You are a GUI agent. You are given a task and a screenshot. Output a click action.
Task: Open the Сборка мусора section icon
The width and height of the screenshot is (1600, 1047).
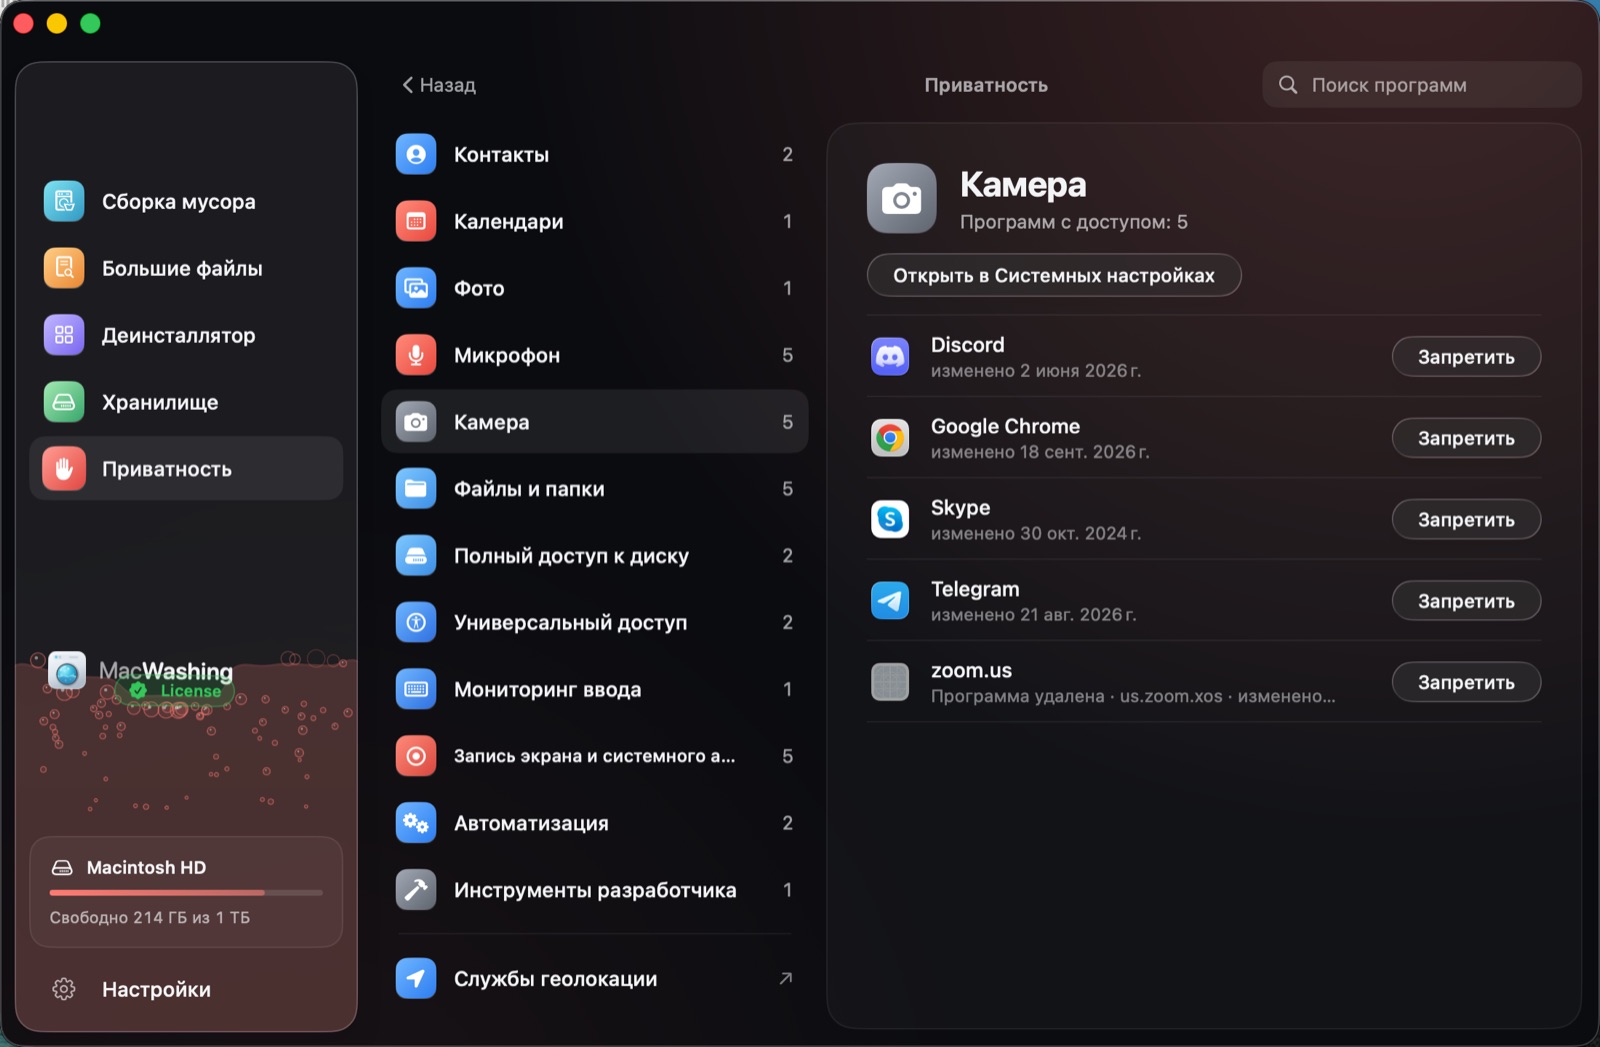tap(64, 202)
